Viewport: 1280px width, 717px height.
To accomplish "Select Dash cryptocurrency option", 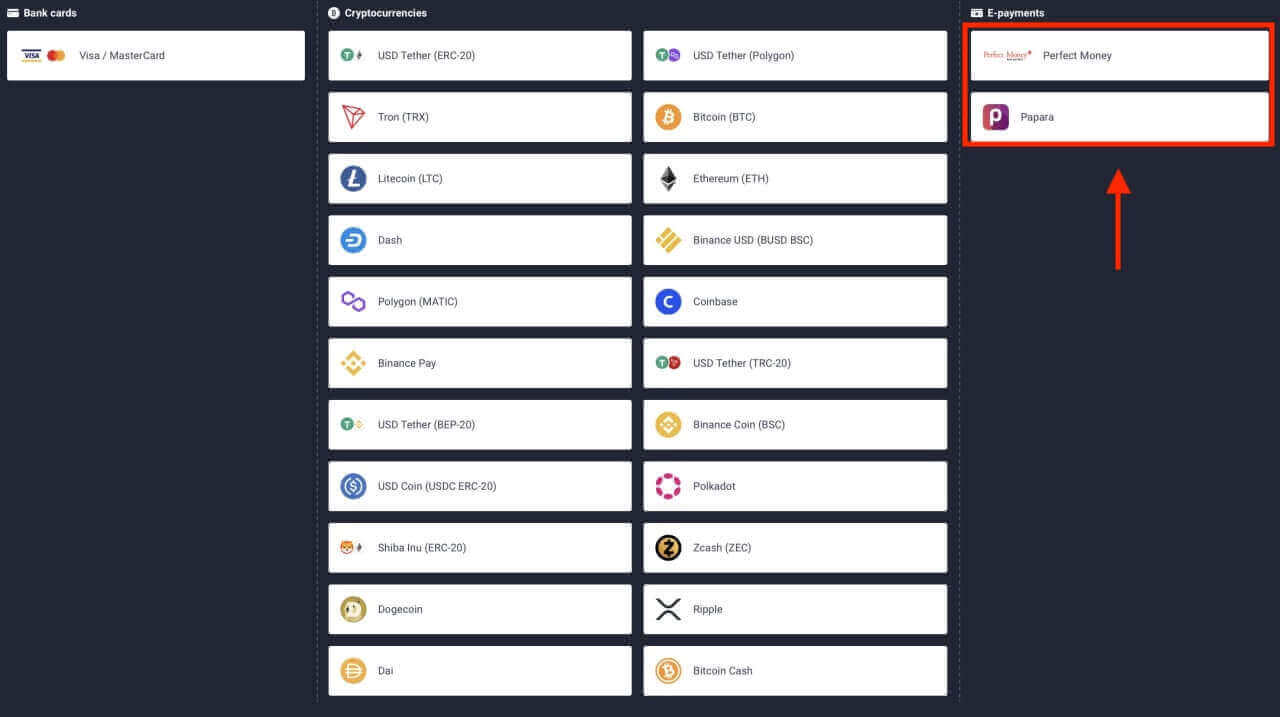I will pyautogui.click(x=479, y=240).
